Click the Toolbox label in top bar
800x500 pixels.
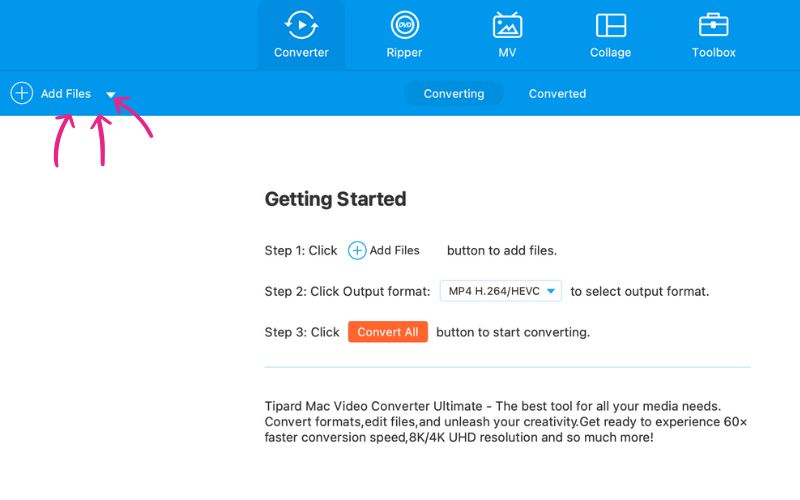point(713,53)
